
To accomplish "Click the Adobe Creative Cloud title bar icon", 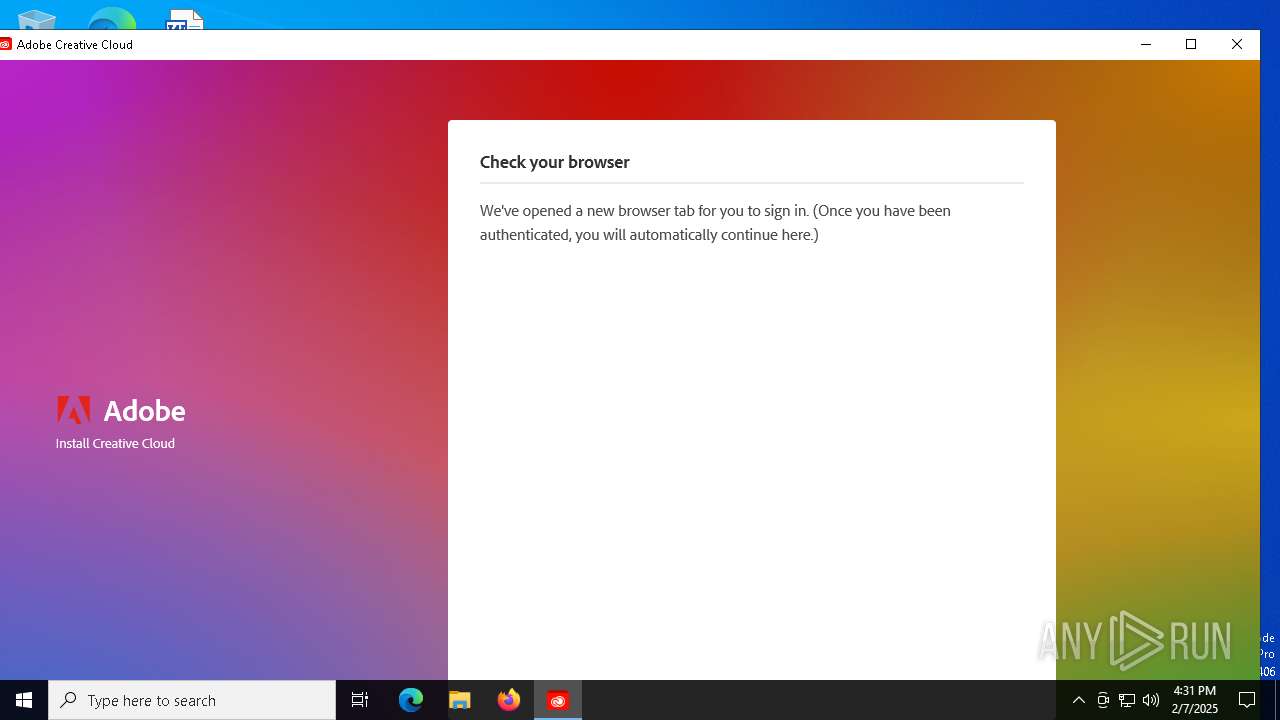I will [x=5, y=44].
